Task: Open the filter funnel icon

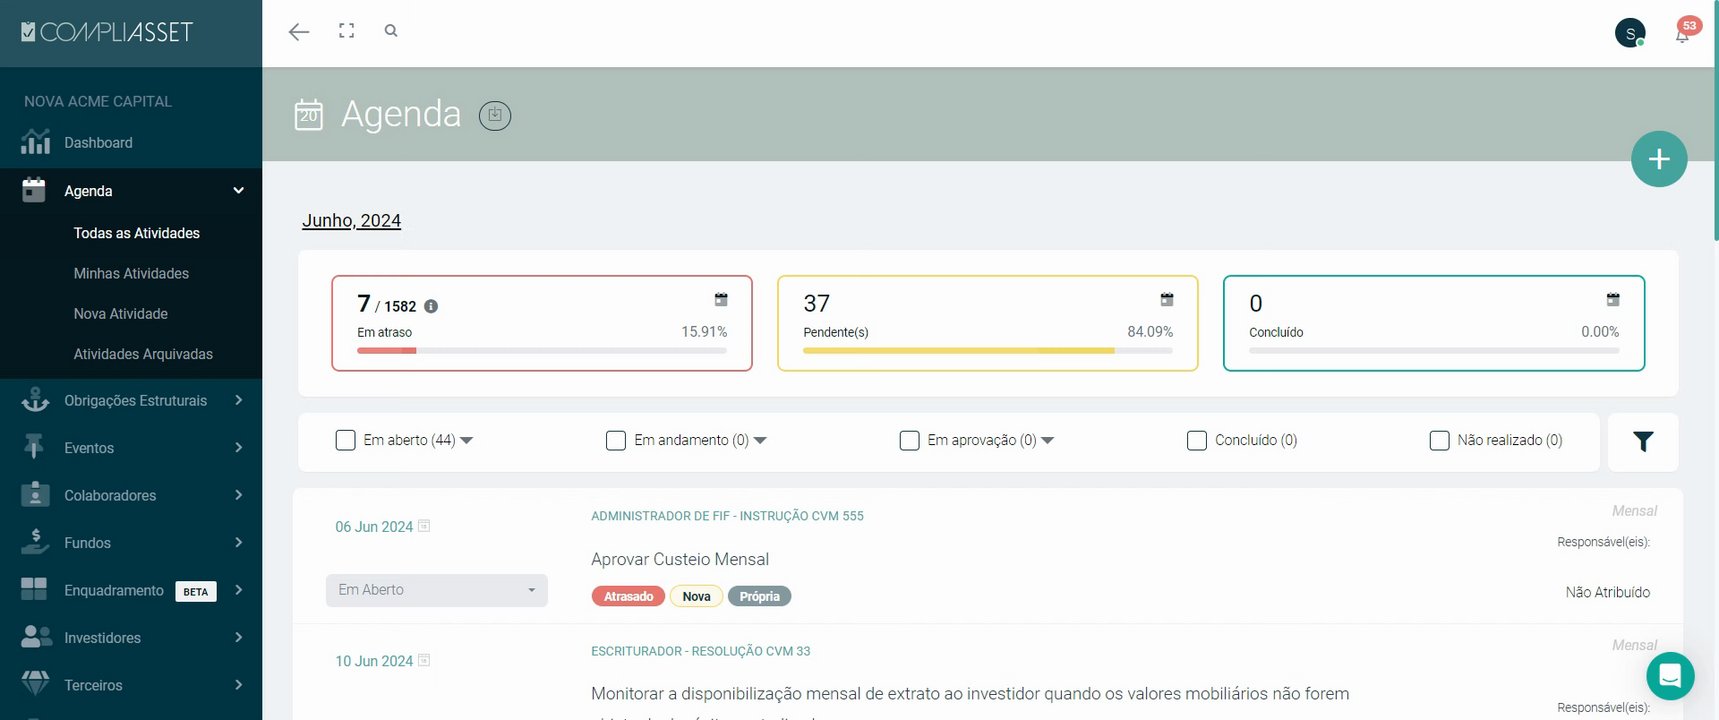Action: (x=1642, y=441)
